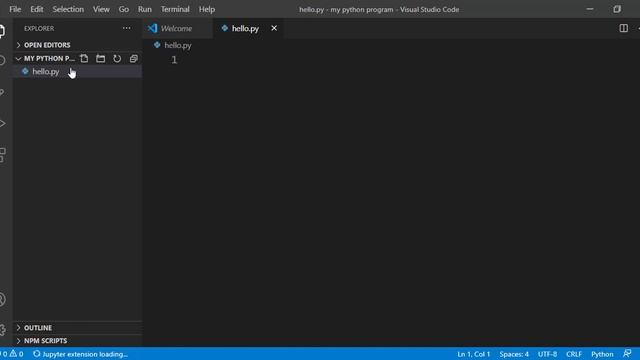Open the Manage gear icon
Image resolution: width=640 pixels, height=360 pixels.
(2, 330)
